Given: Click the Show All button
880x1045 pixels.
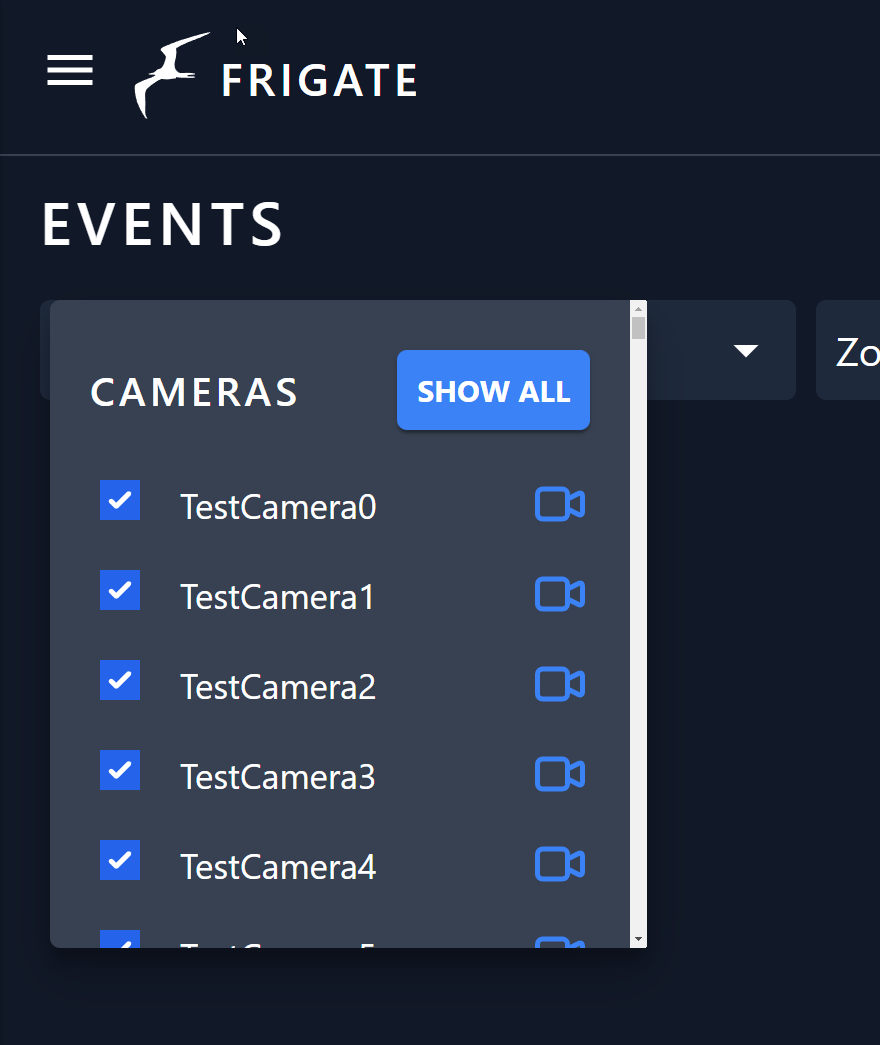Looking at the screenshot, I should click(493, 390).
